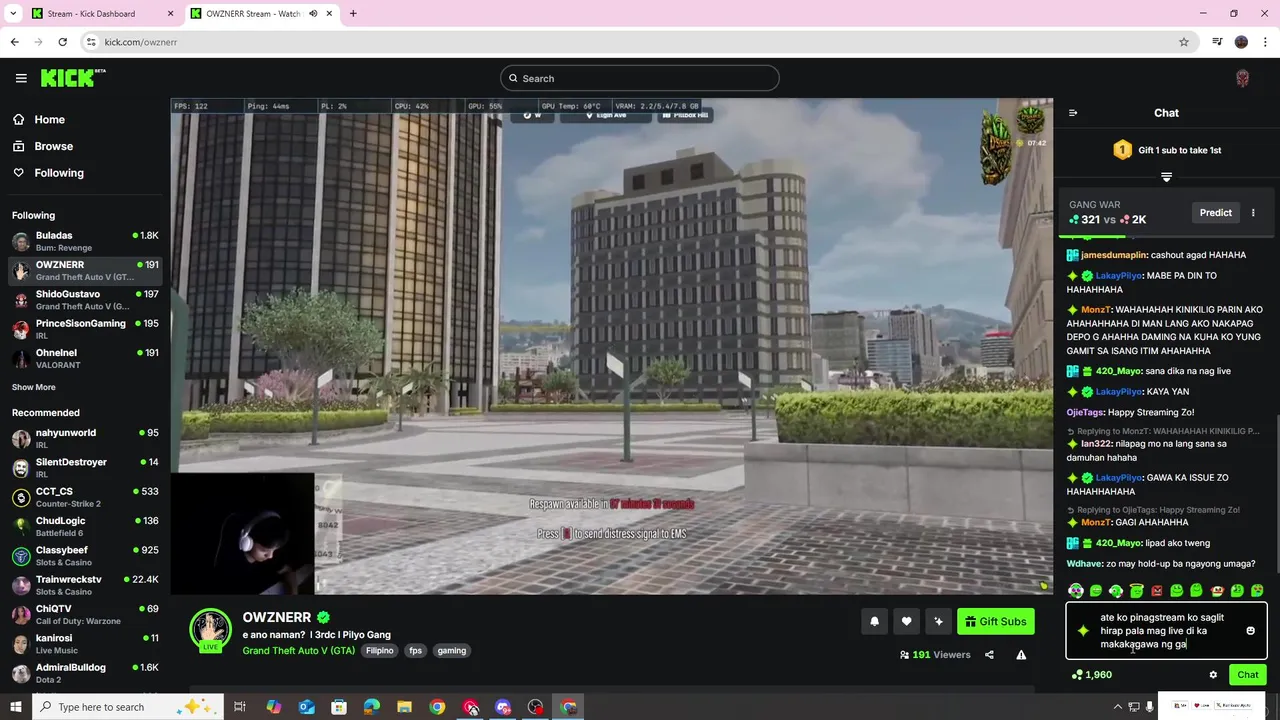Open Trainwreckstv recommended channel
1280x720 pixels.
(85, 585)
